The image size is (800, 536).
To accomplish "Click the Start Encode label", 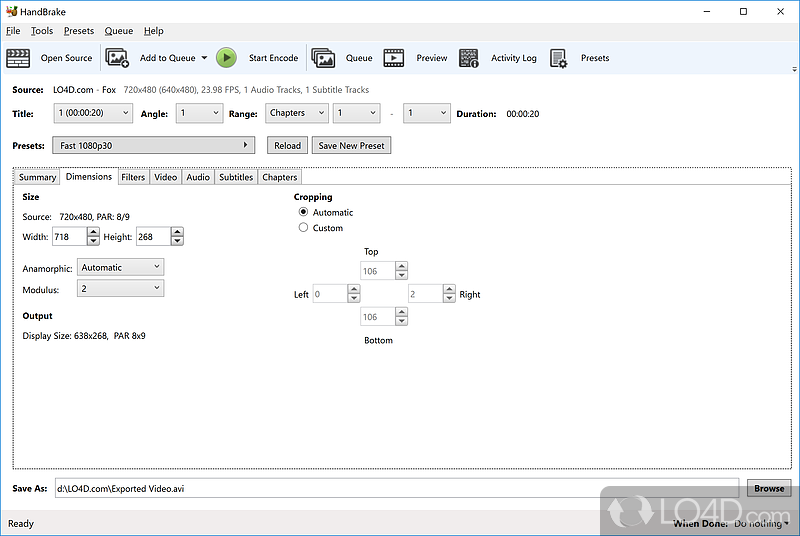I will 273,58.
